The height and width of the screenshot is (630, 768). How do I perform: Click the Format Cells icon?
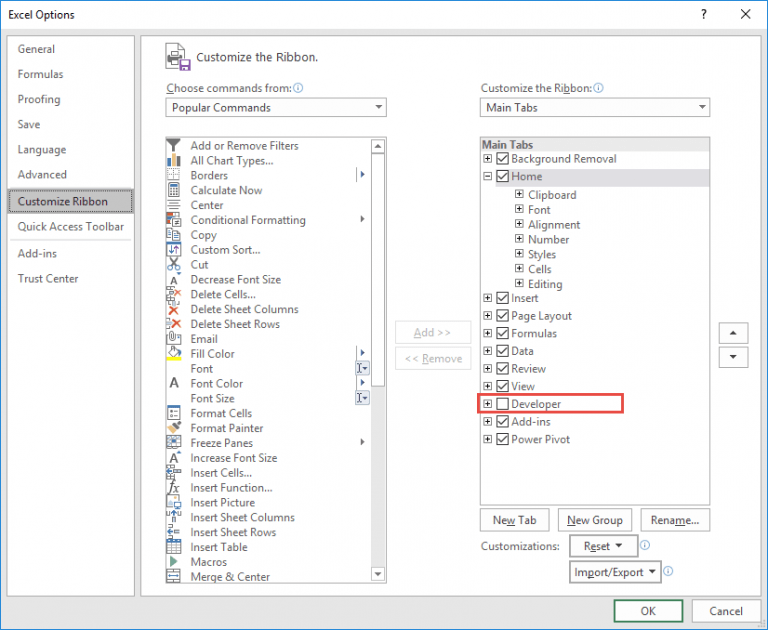point(173,413)
